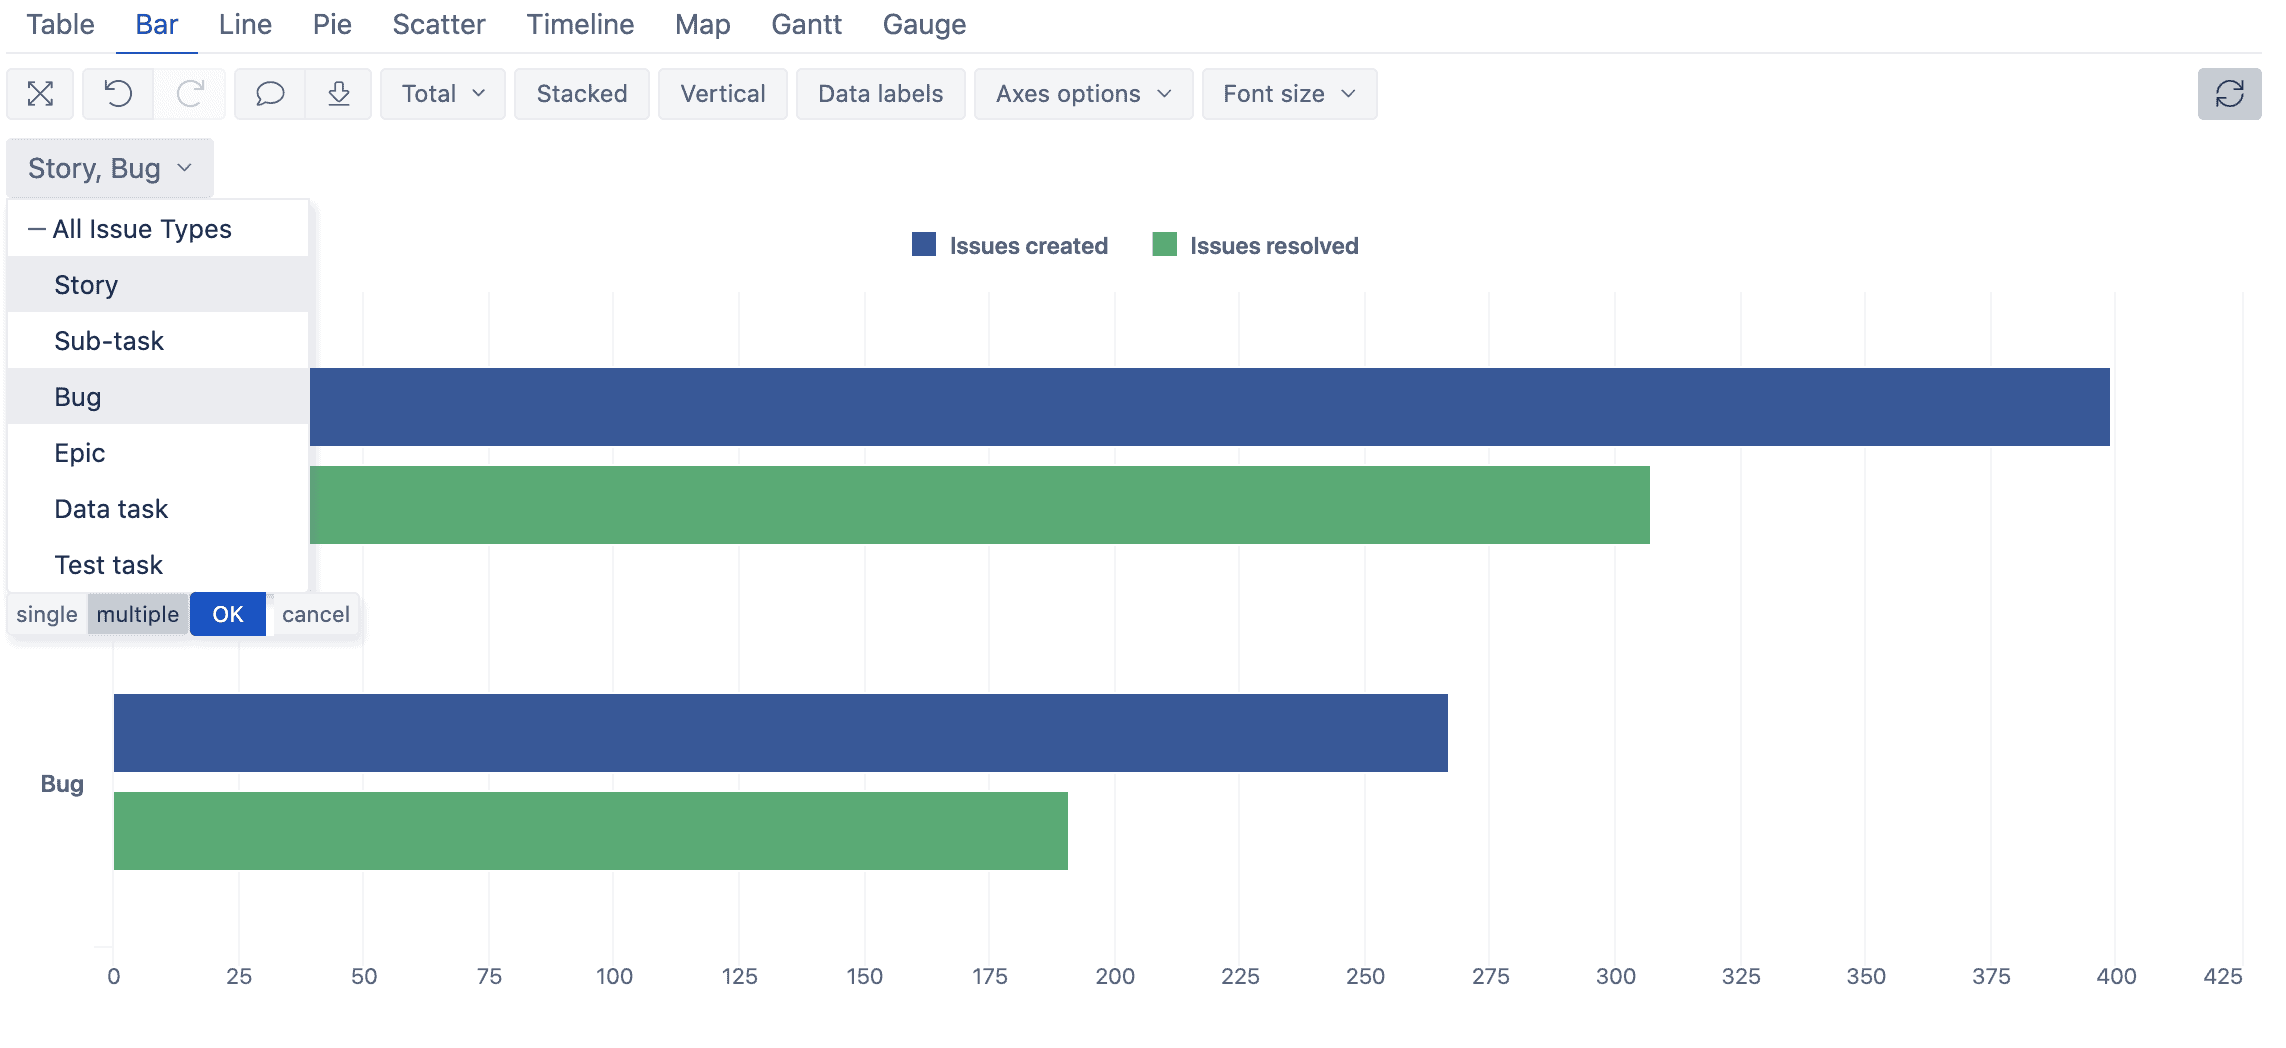
Task: Open the Gantt view
Action: [x=806, y=24]
